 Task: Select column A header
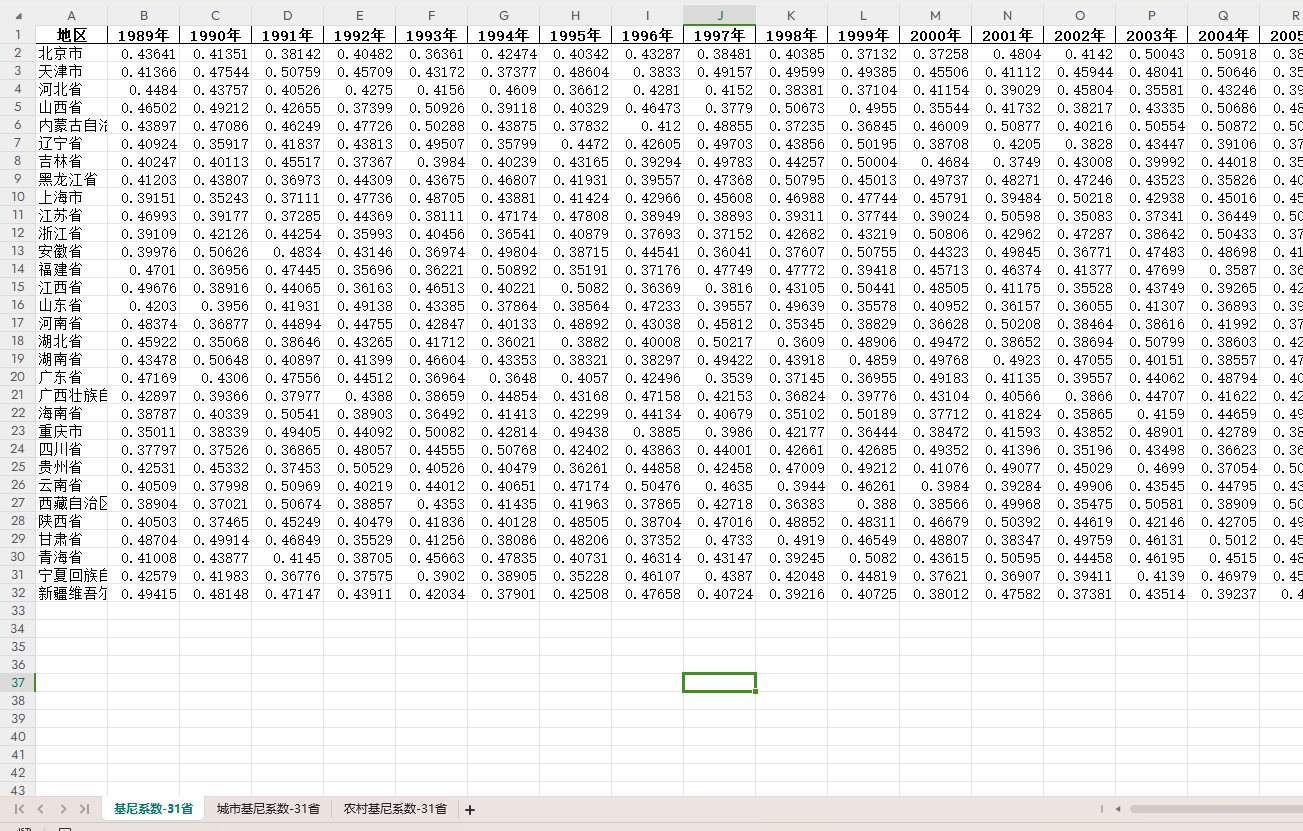point(71,15)
